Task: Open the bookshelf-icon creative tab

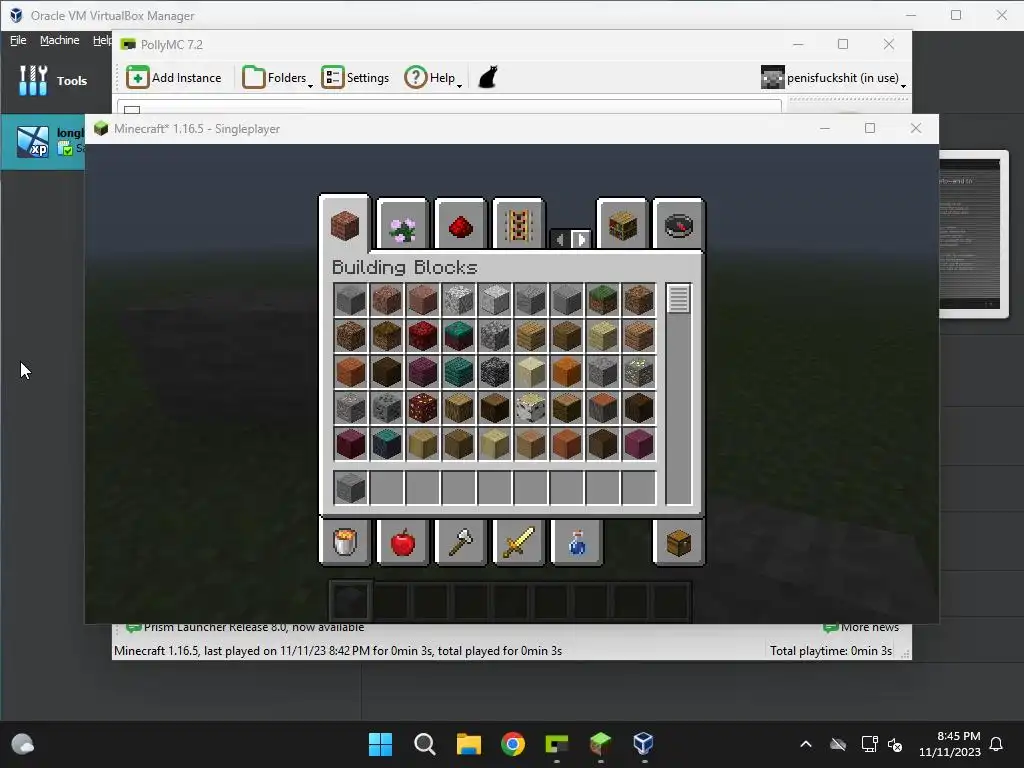Action: tap(622, 225)
